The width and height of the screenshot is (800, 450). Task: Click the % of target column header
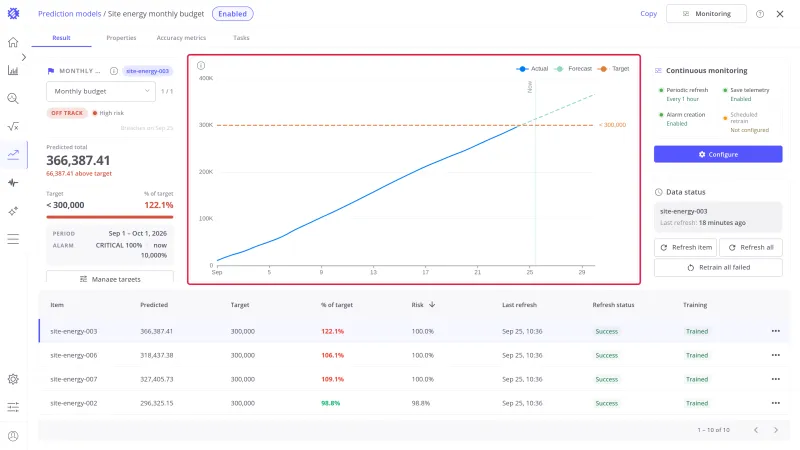[337, 305]
